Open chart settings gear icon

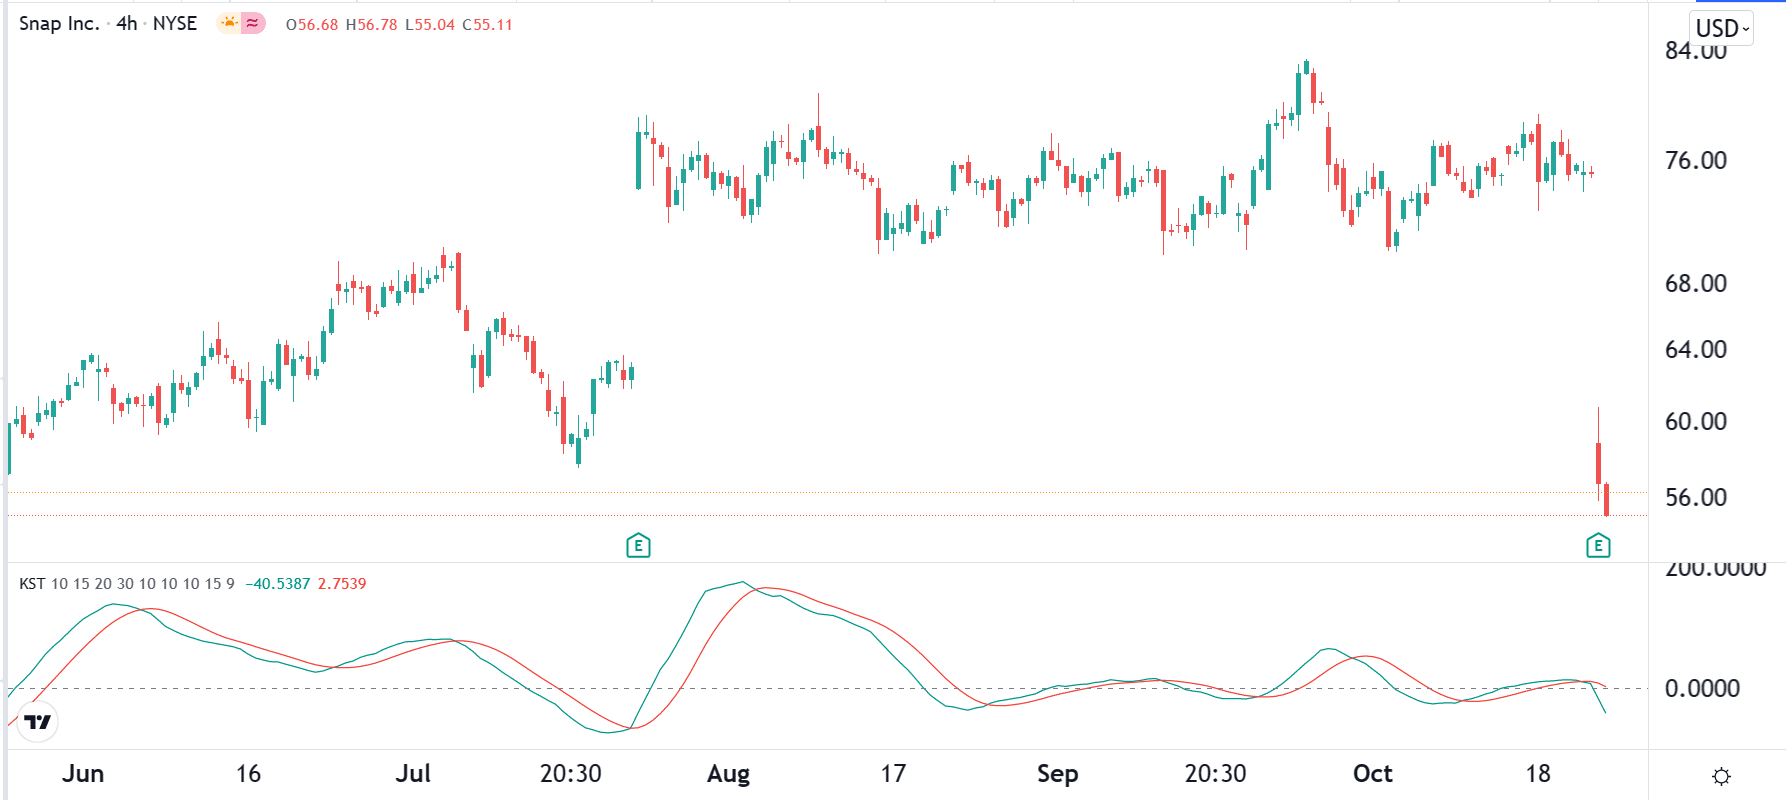(1721, 776)
